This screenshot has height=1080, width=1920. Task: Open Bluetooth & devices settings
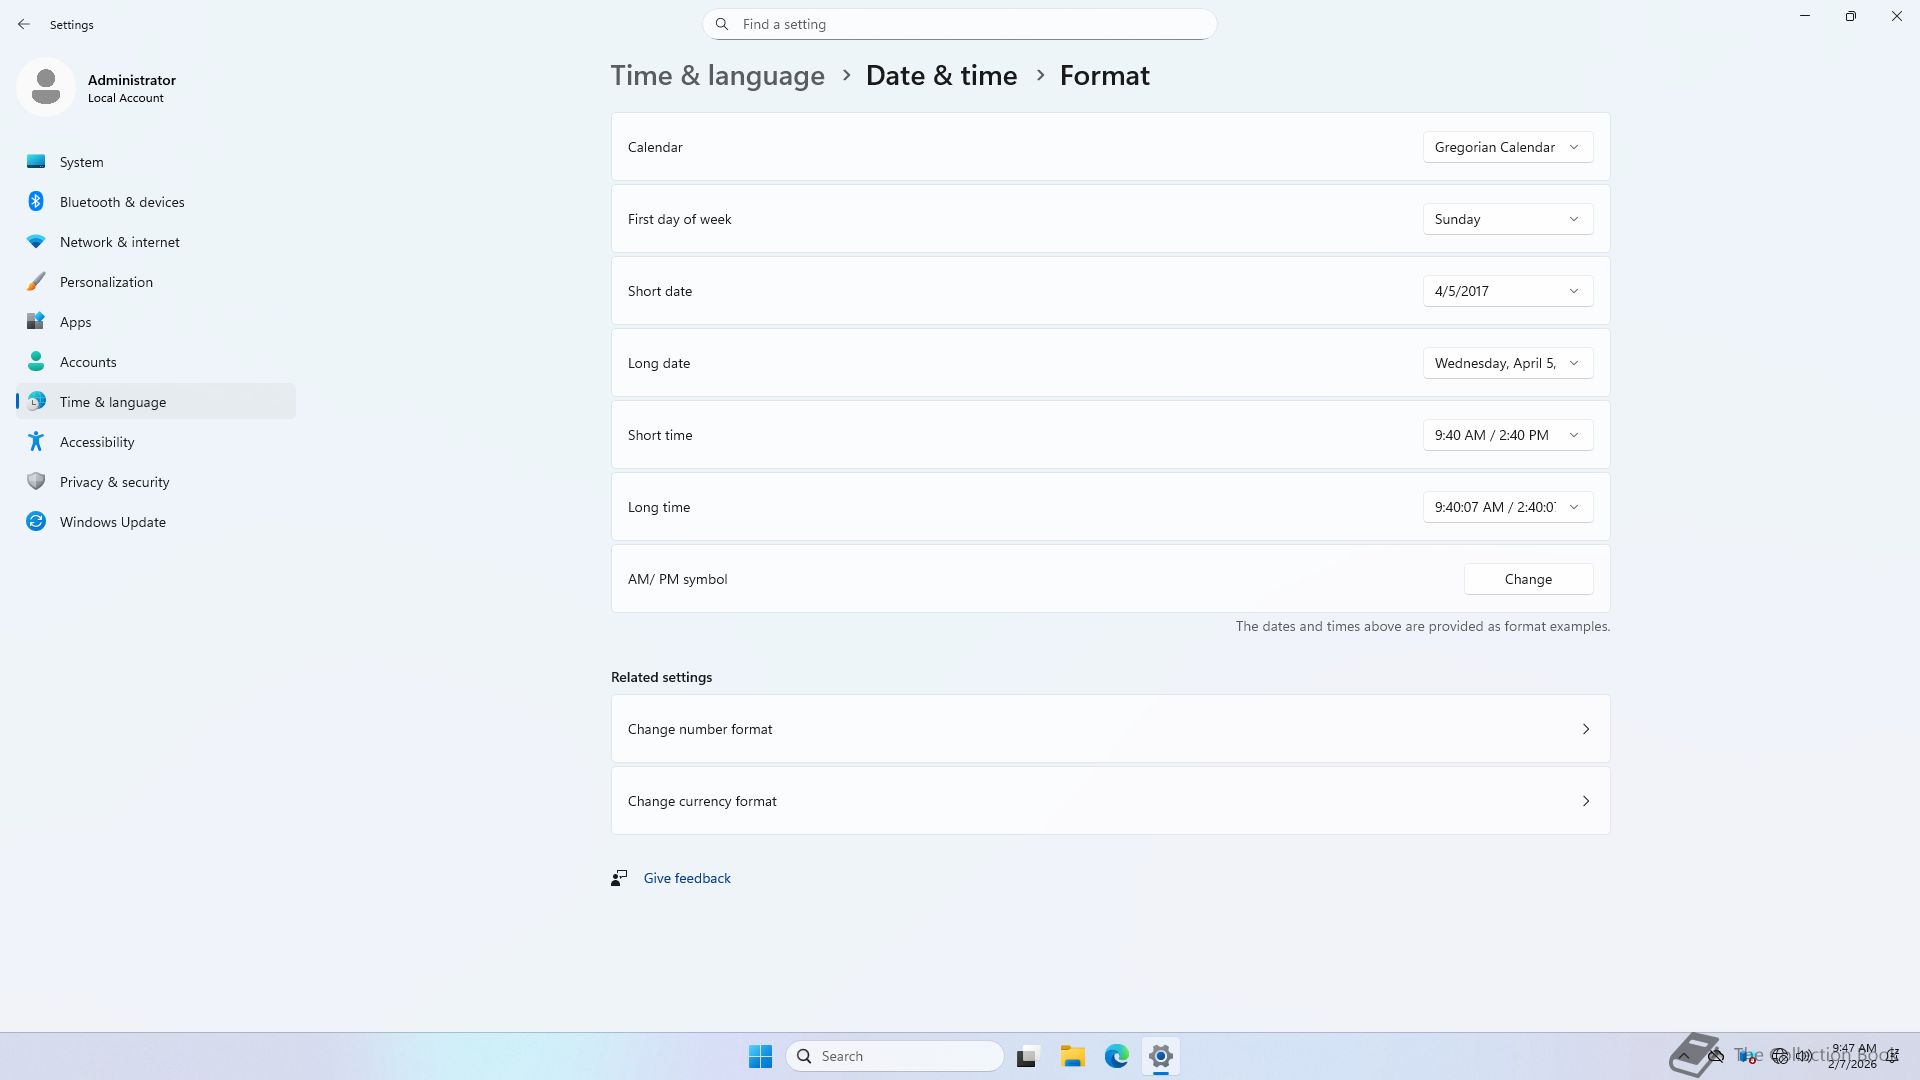(x=121, y=202)
